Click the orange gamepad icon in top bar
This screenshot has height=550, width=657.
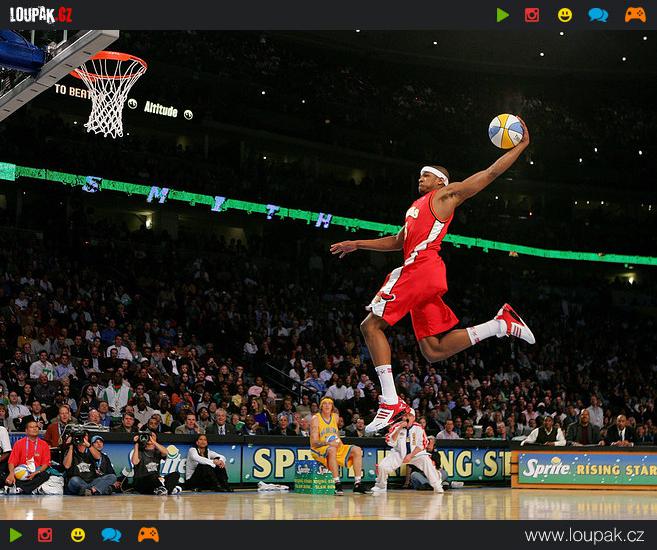[x=635, y=15]
